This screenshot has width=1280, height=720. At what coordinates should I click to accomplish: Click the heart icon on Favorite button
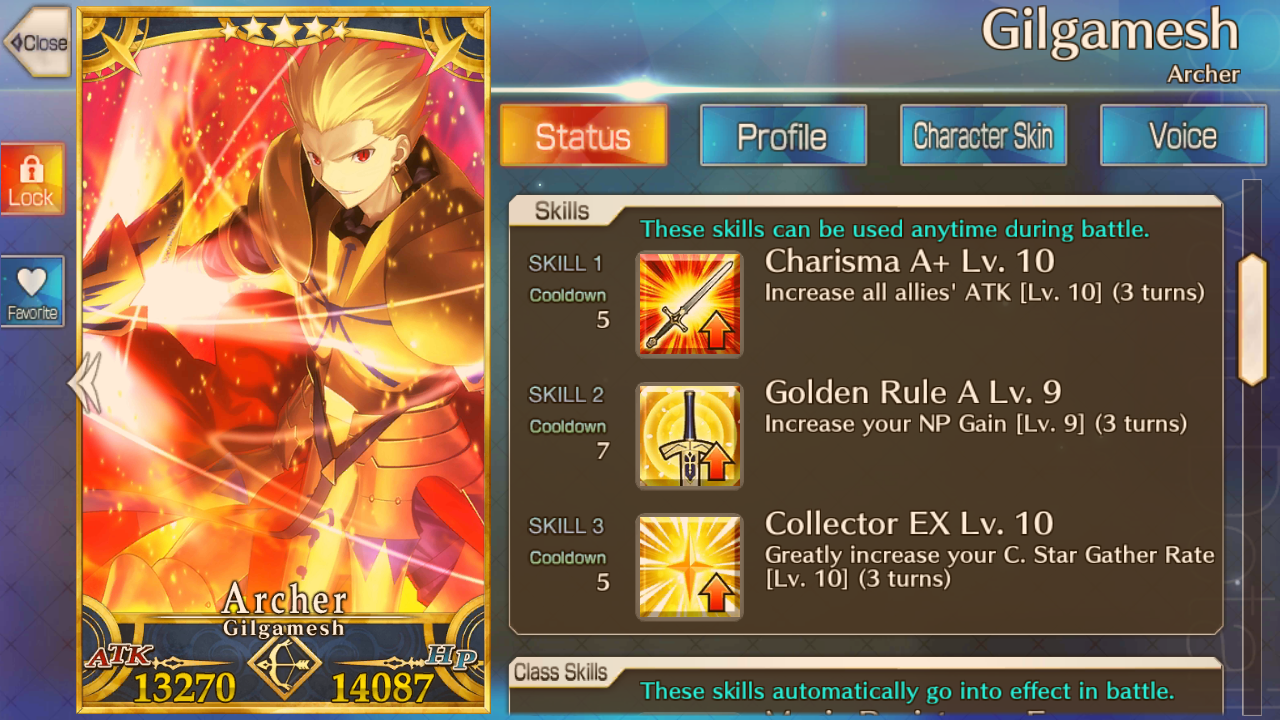coord(32,281)
